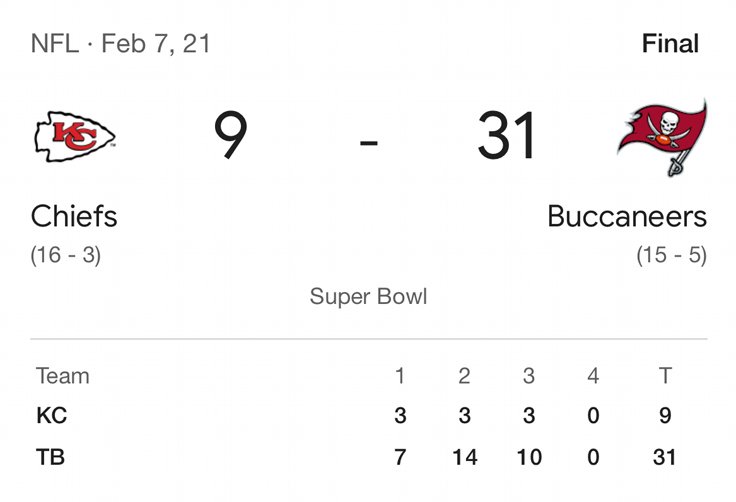
Task: Click the Buccaneers (15 - 5) record
Action: coord(672,255)
